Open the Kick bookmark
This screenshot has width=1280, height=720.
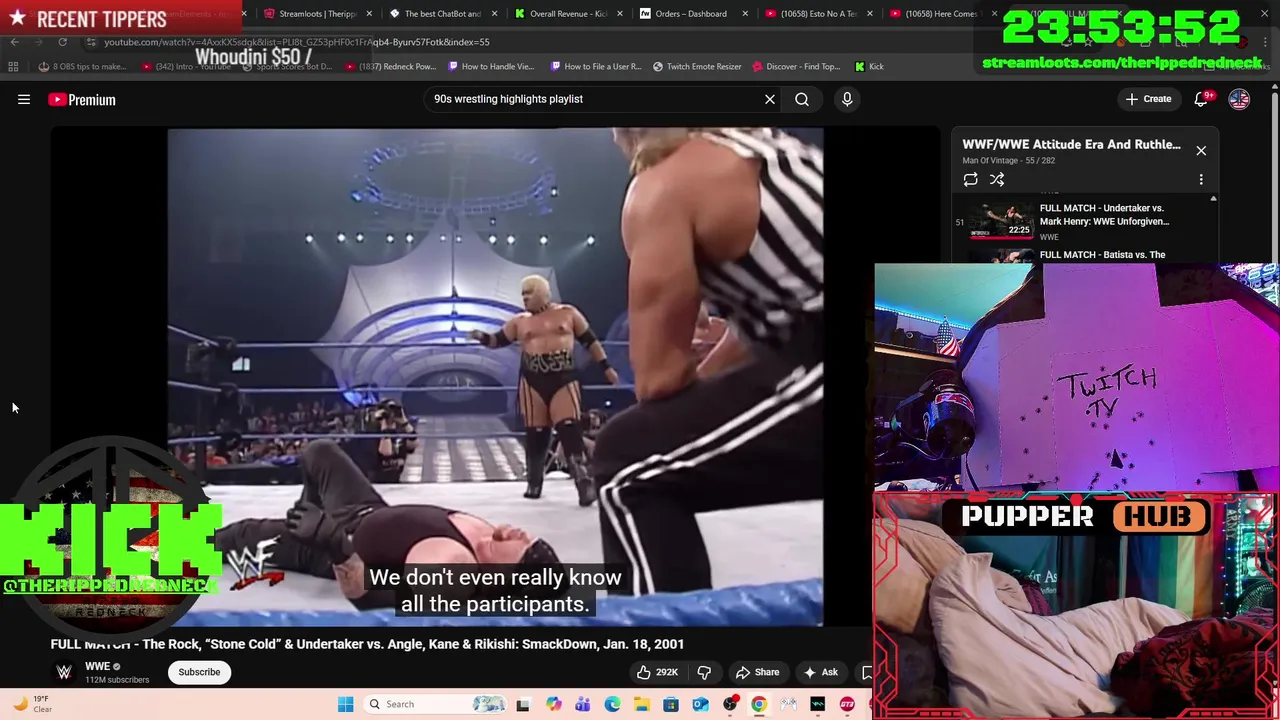pyautogui.click(x=869, y=67)
